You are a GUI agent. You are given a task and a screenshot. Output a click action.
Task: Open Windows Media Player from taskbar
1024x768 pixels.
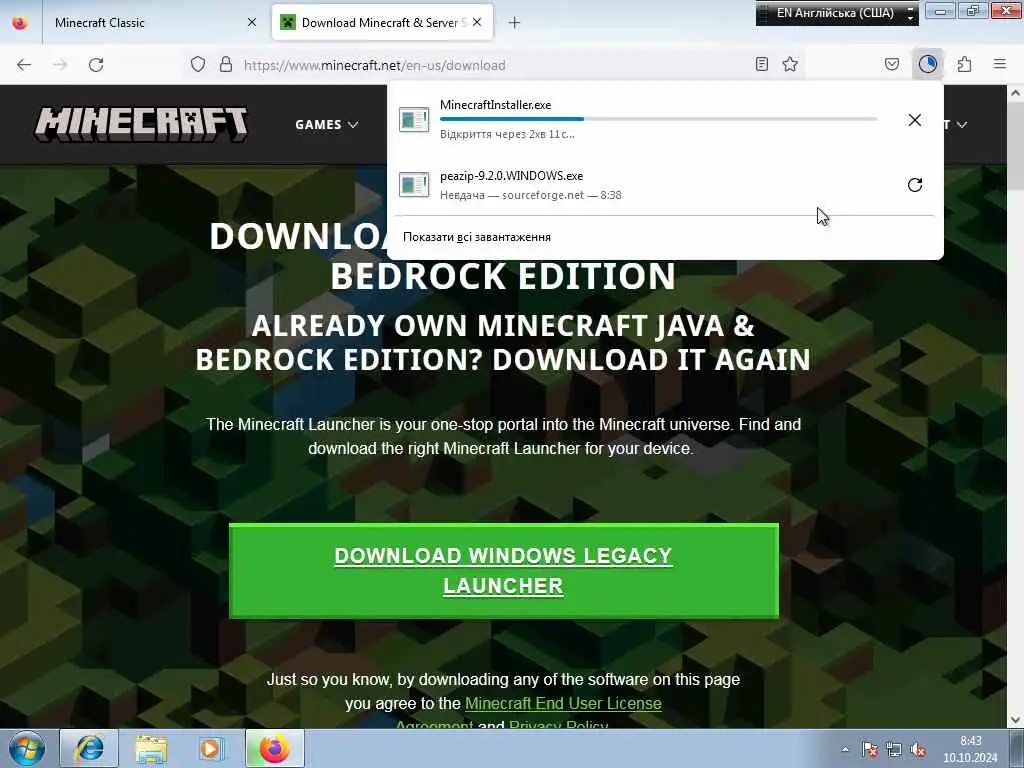tap(211, 748)
